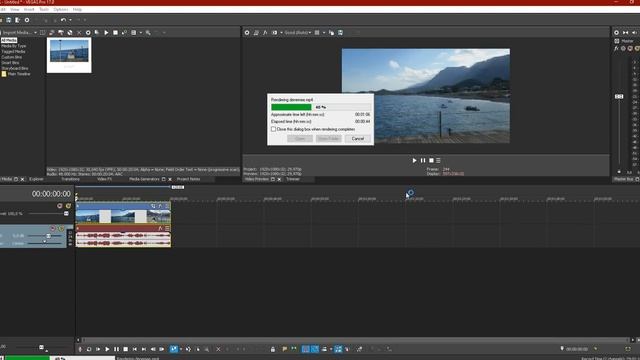Open Project Properties from main toolbar

[27, 20]
